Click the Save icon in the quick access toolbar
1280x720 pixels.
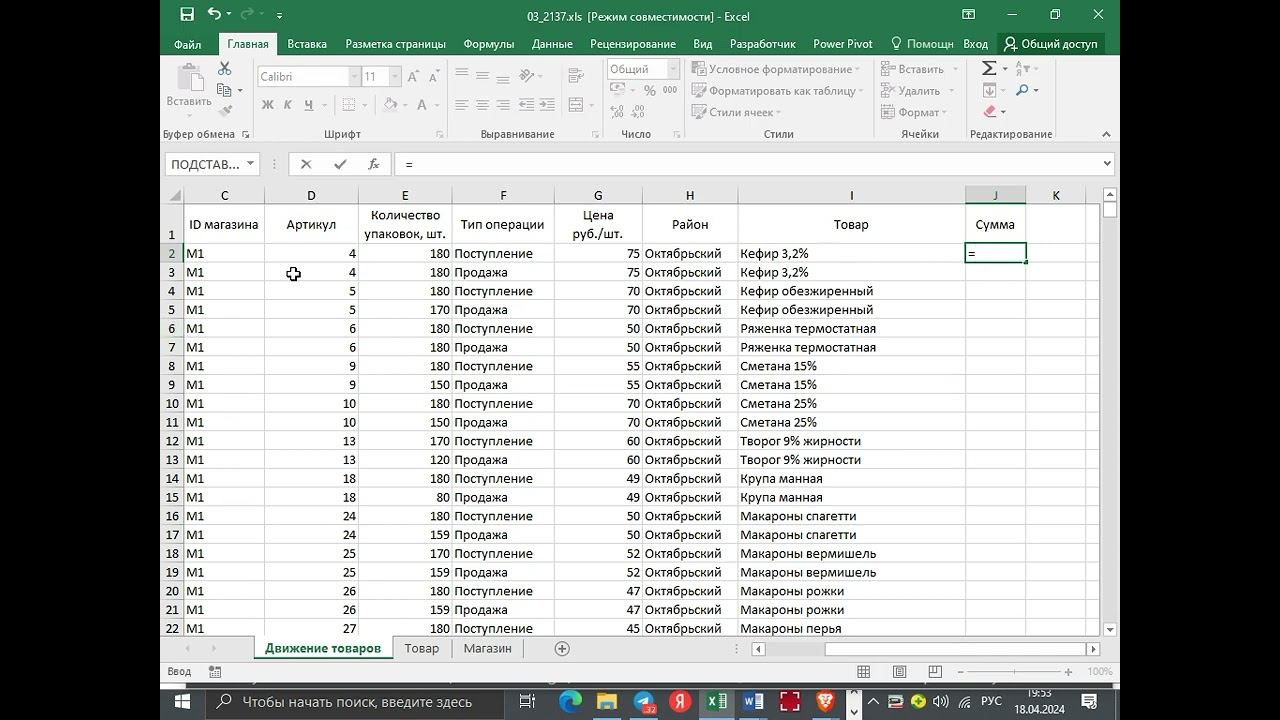[187, 15]
